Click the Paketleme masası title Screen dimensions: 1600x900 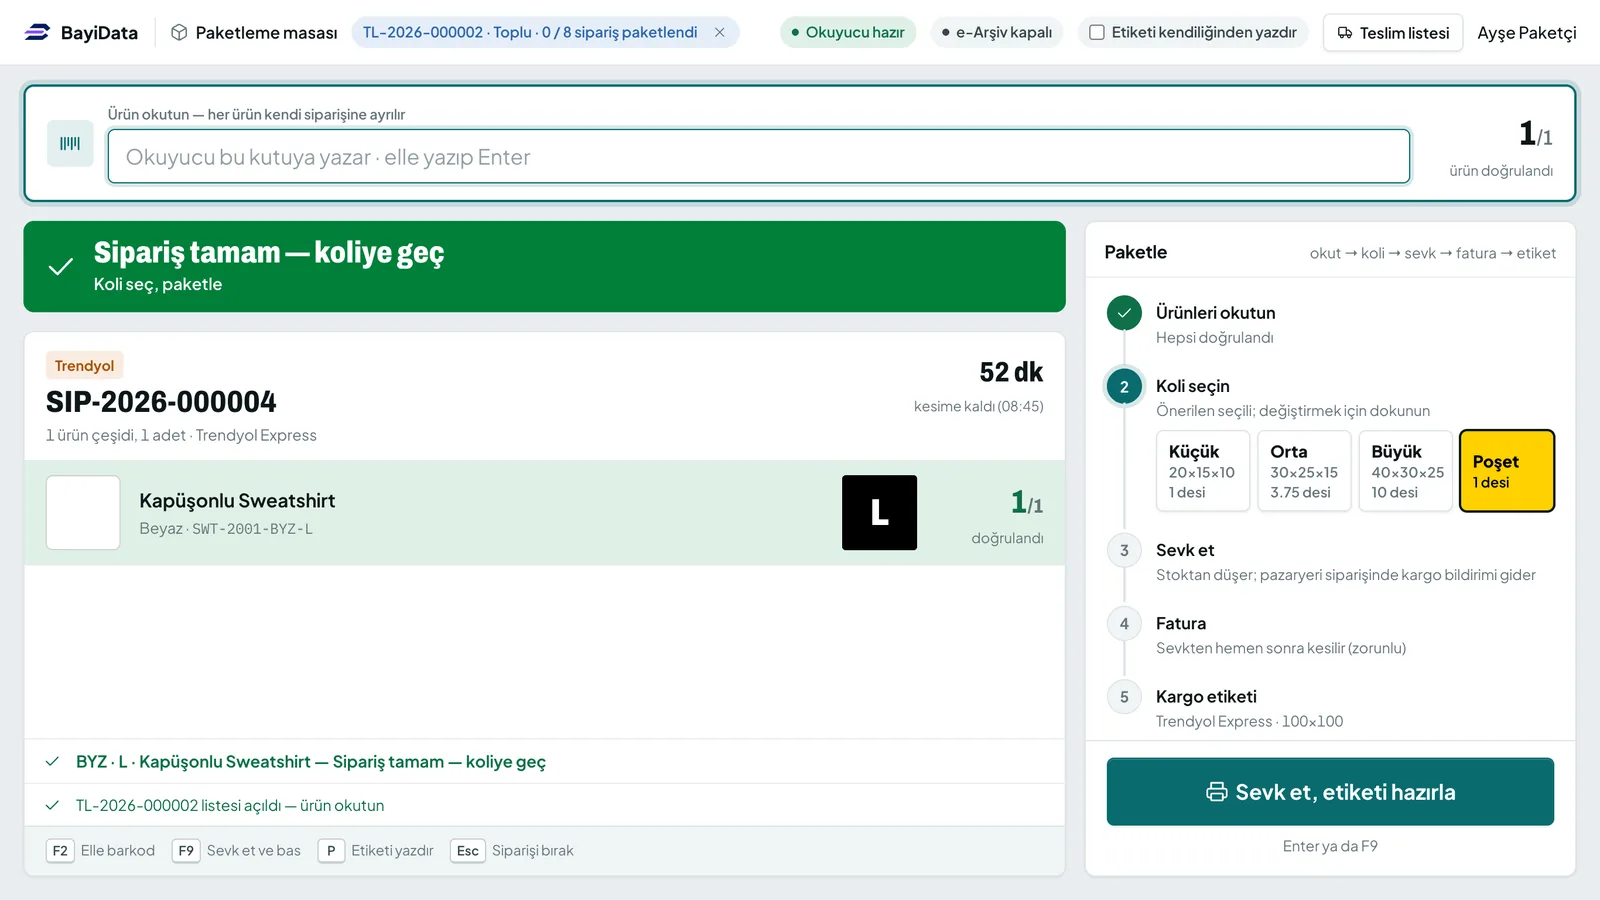click(x=266, y=33)
